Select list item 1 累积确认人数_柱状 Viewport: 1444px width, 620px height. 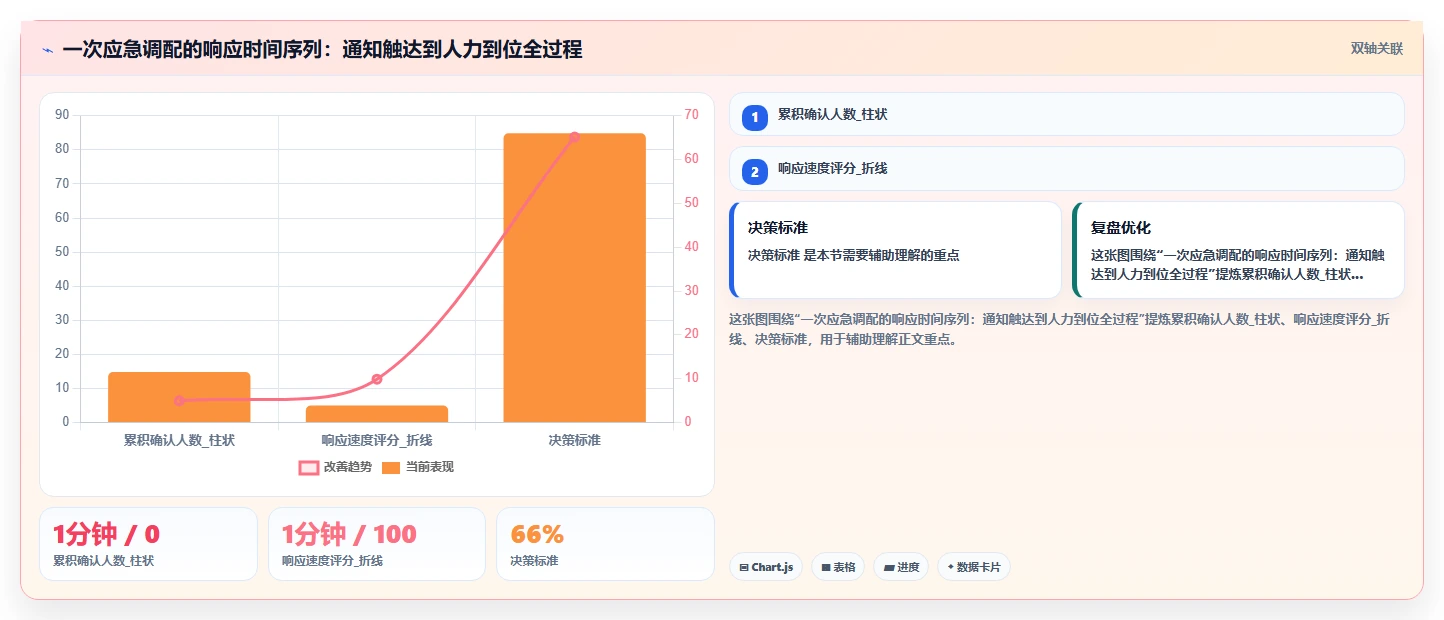tap(1066, 114)
